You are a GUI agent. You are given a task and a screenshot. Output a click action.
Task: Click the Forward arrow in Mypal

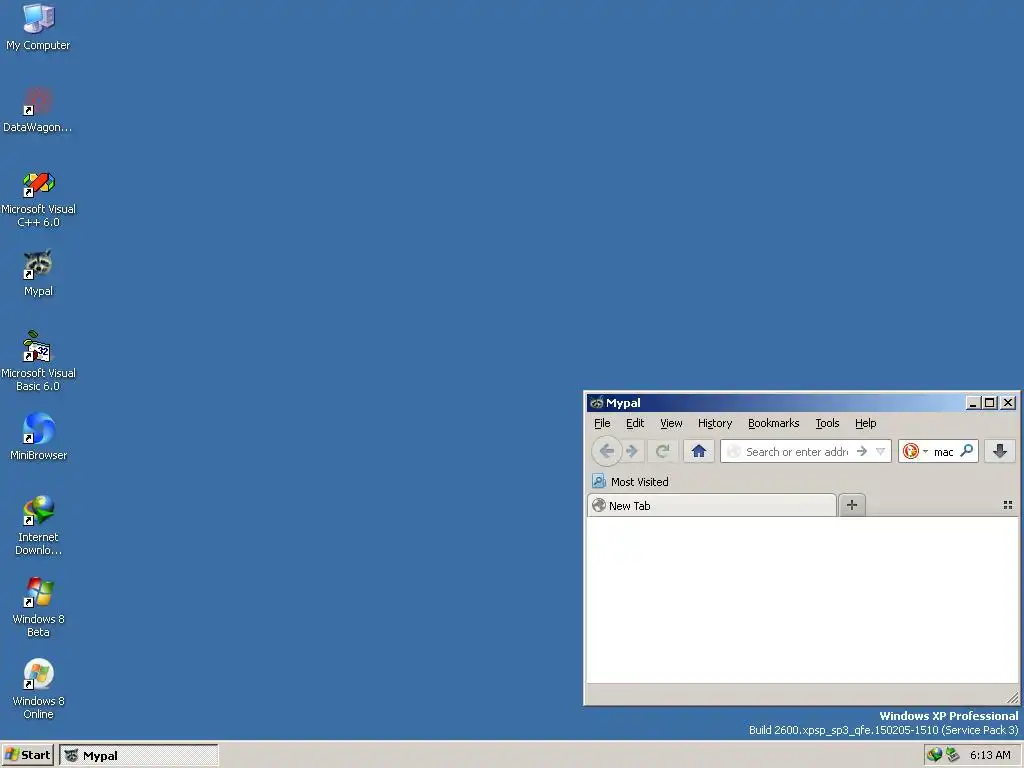pyautogui.click(x=632, y=451)
